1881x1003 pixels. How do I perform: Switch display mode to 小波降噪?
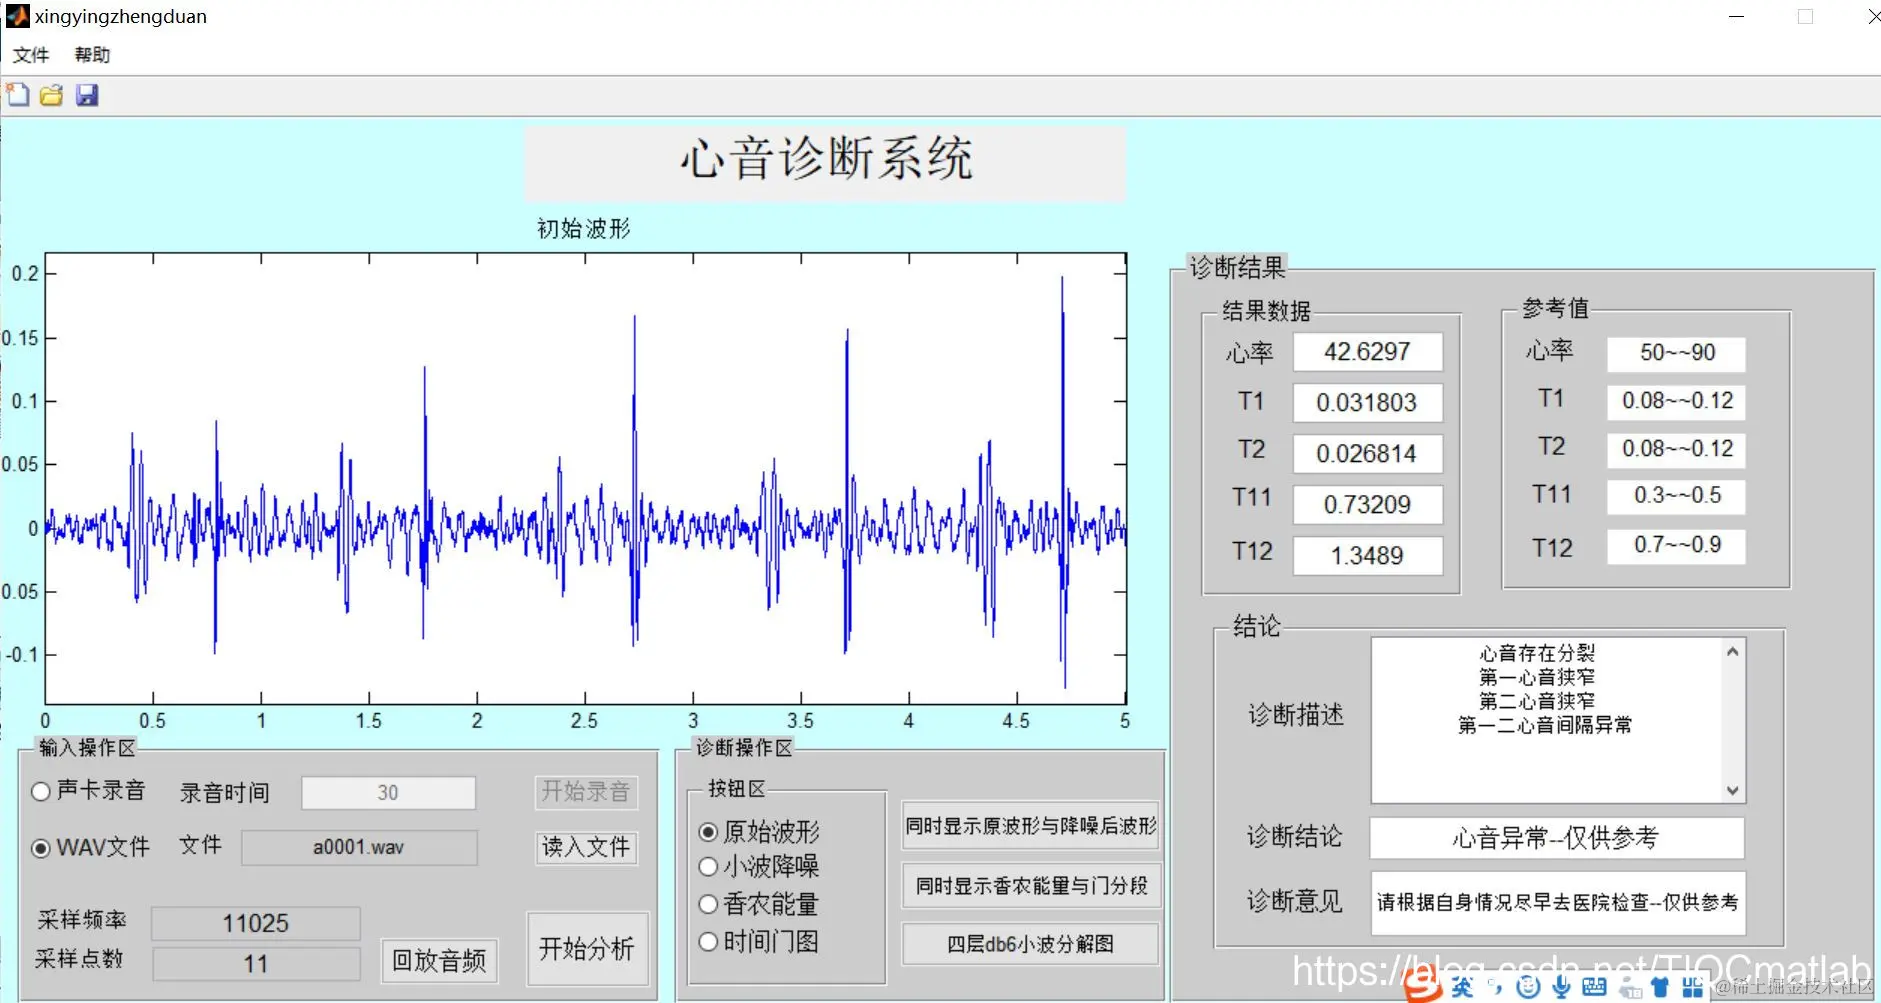(709, 867)
